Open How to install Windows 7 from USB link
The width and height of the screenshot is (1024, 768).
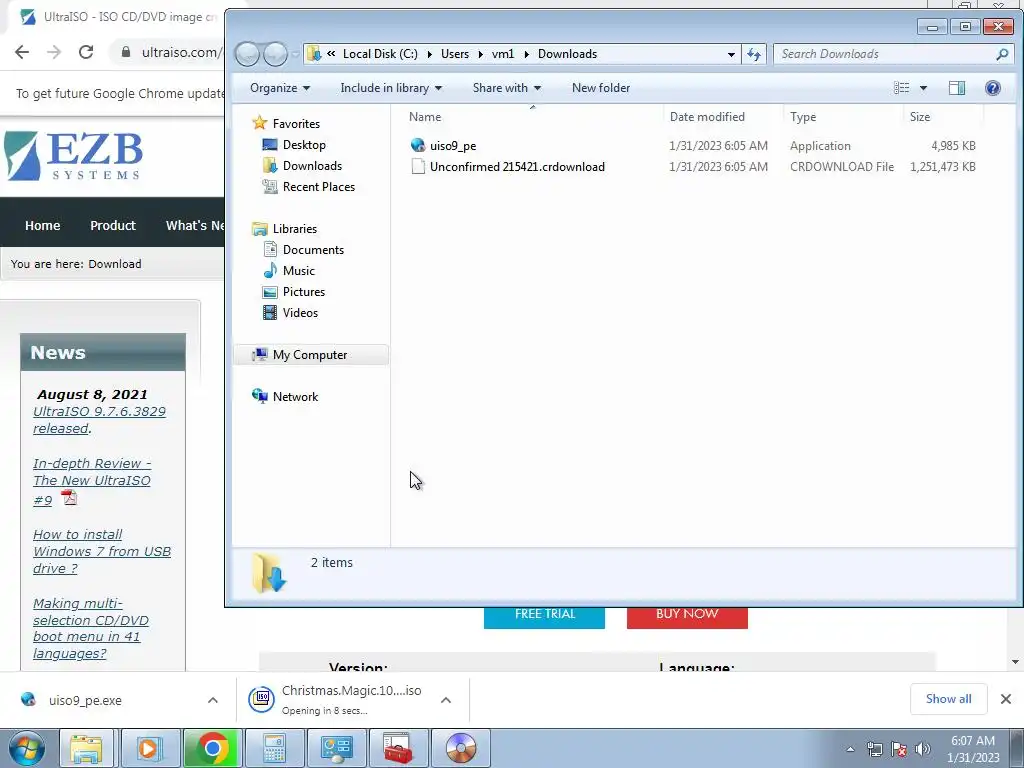coord(102,551)
